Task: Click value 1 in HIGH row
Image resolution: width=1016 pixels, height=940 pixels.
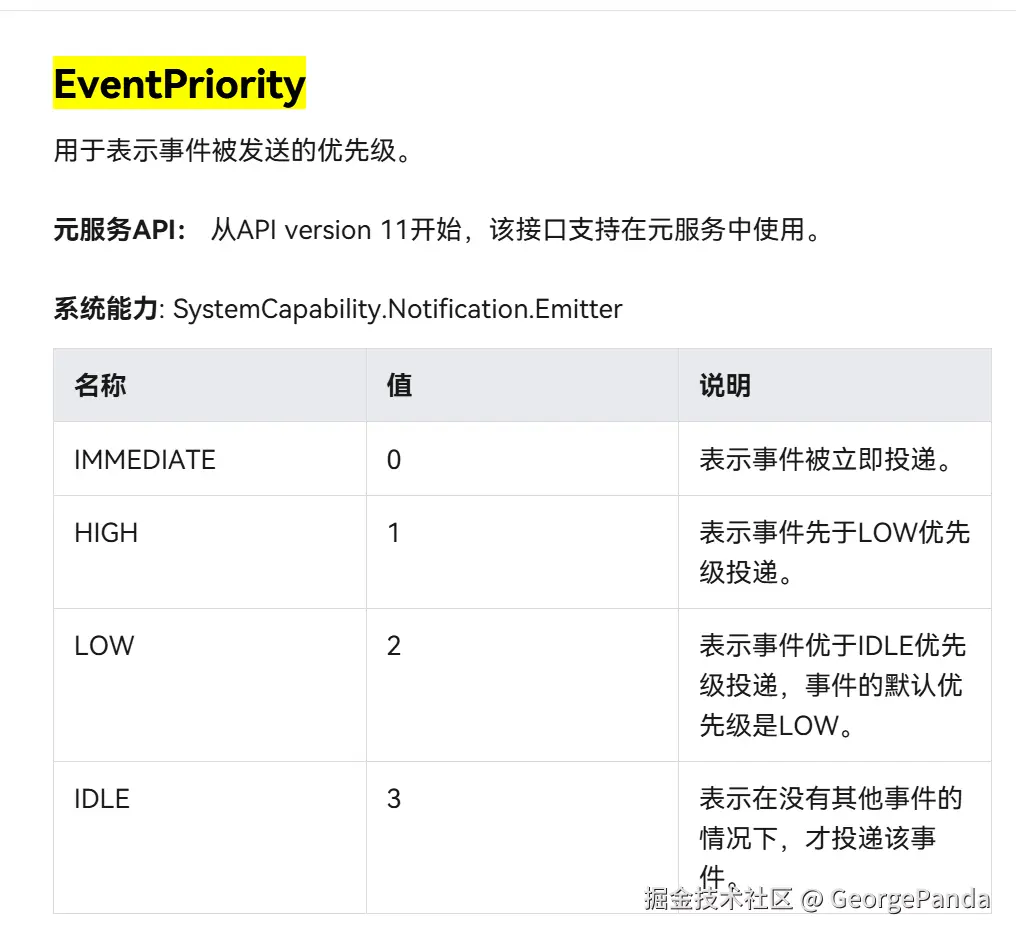Action: pyautogui.click(x=393, y=533)
